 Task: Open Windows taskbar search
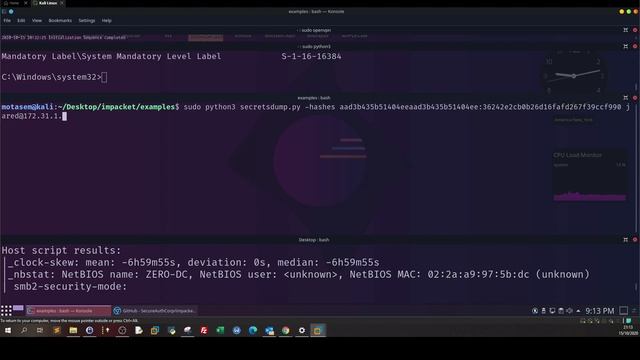pos(24,331)
